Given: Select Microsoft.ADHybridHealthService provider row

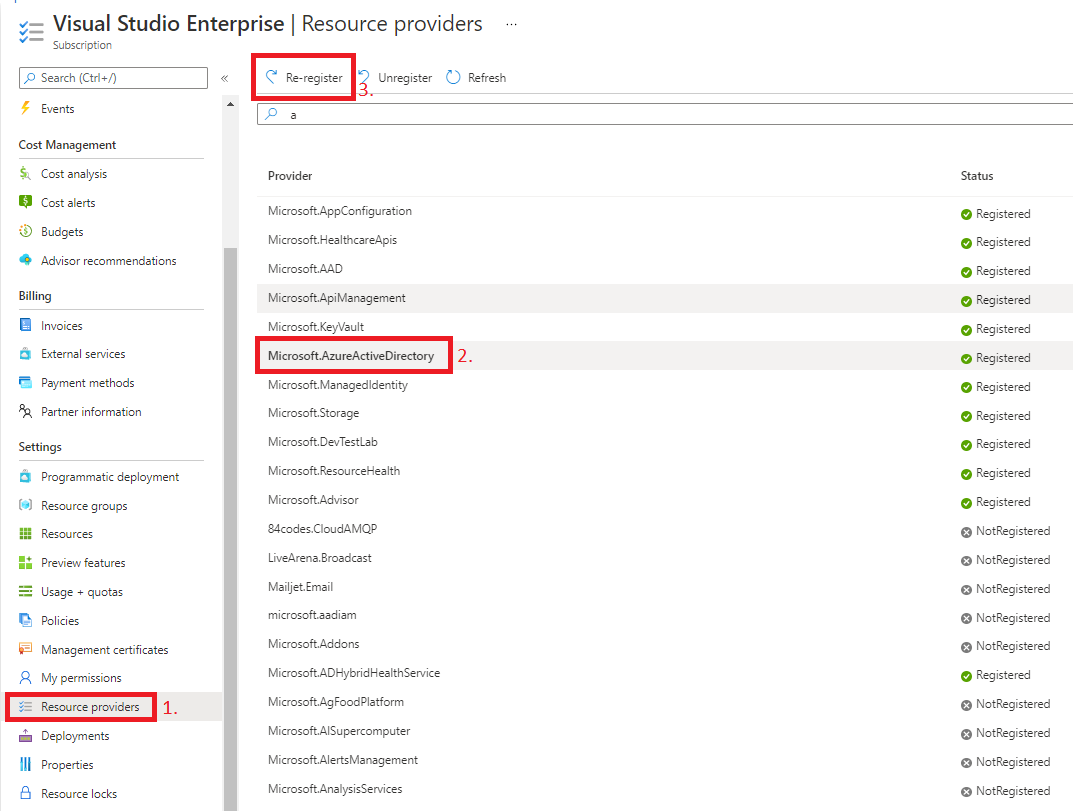Looking at the screenshot, I should click(x=665, y=673).
